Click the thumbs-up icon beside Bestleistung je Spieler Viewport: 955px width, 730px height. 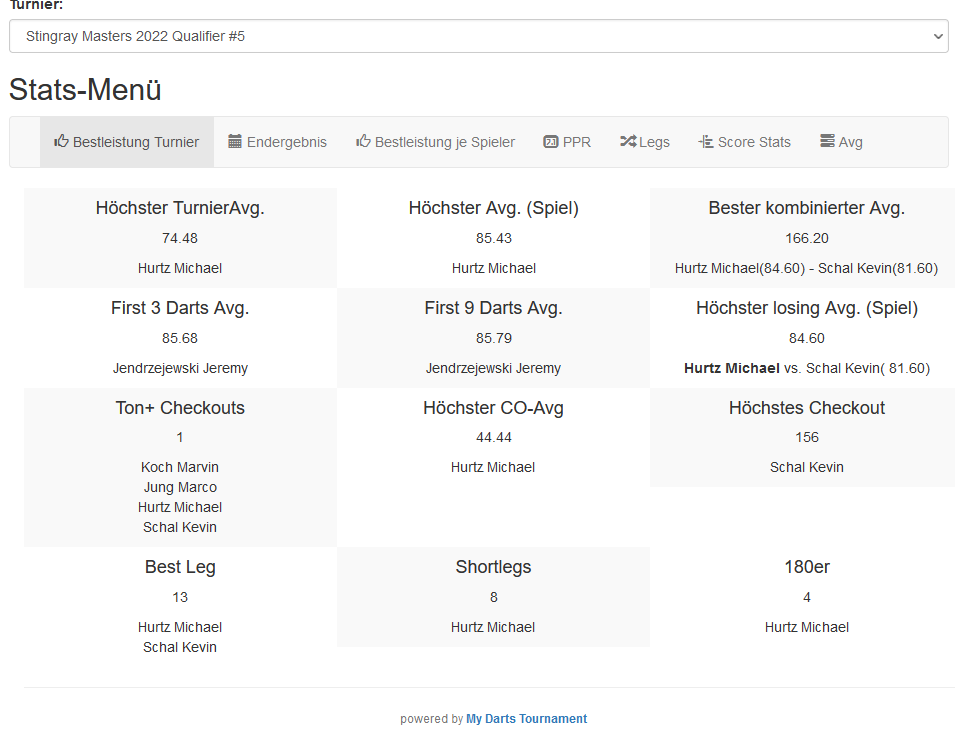(x=363, y=142)
